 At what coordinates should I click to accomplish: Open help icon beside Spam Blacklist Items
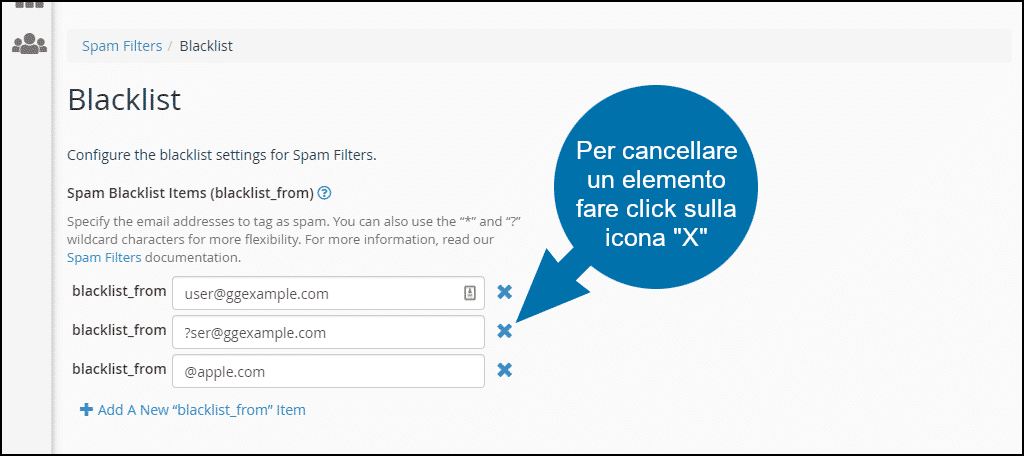pos(325,193)
